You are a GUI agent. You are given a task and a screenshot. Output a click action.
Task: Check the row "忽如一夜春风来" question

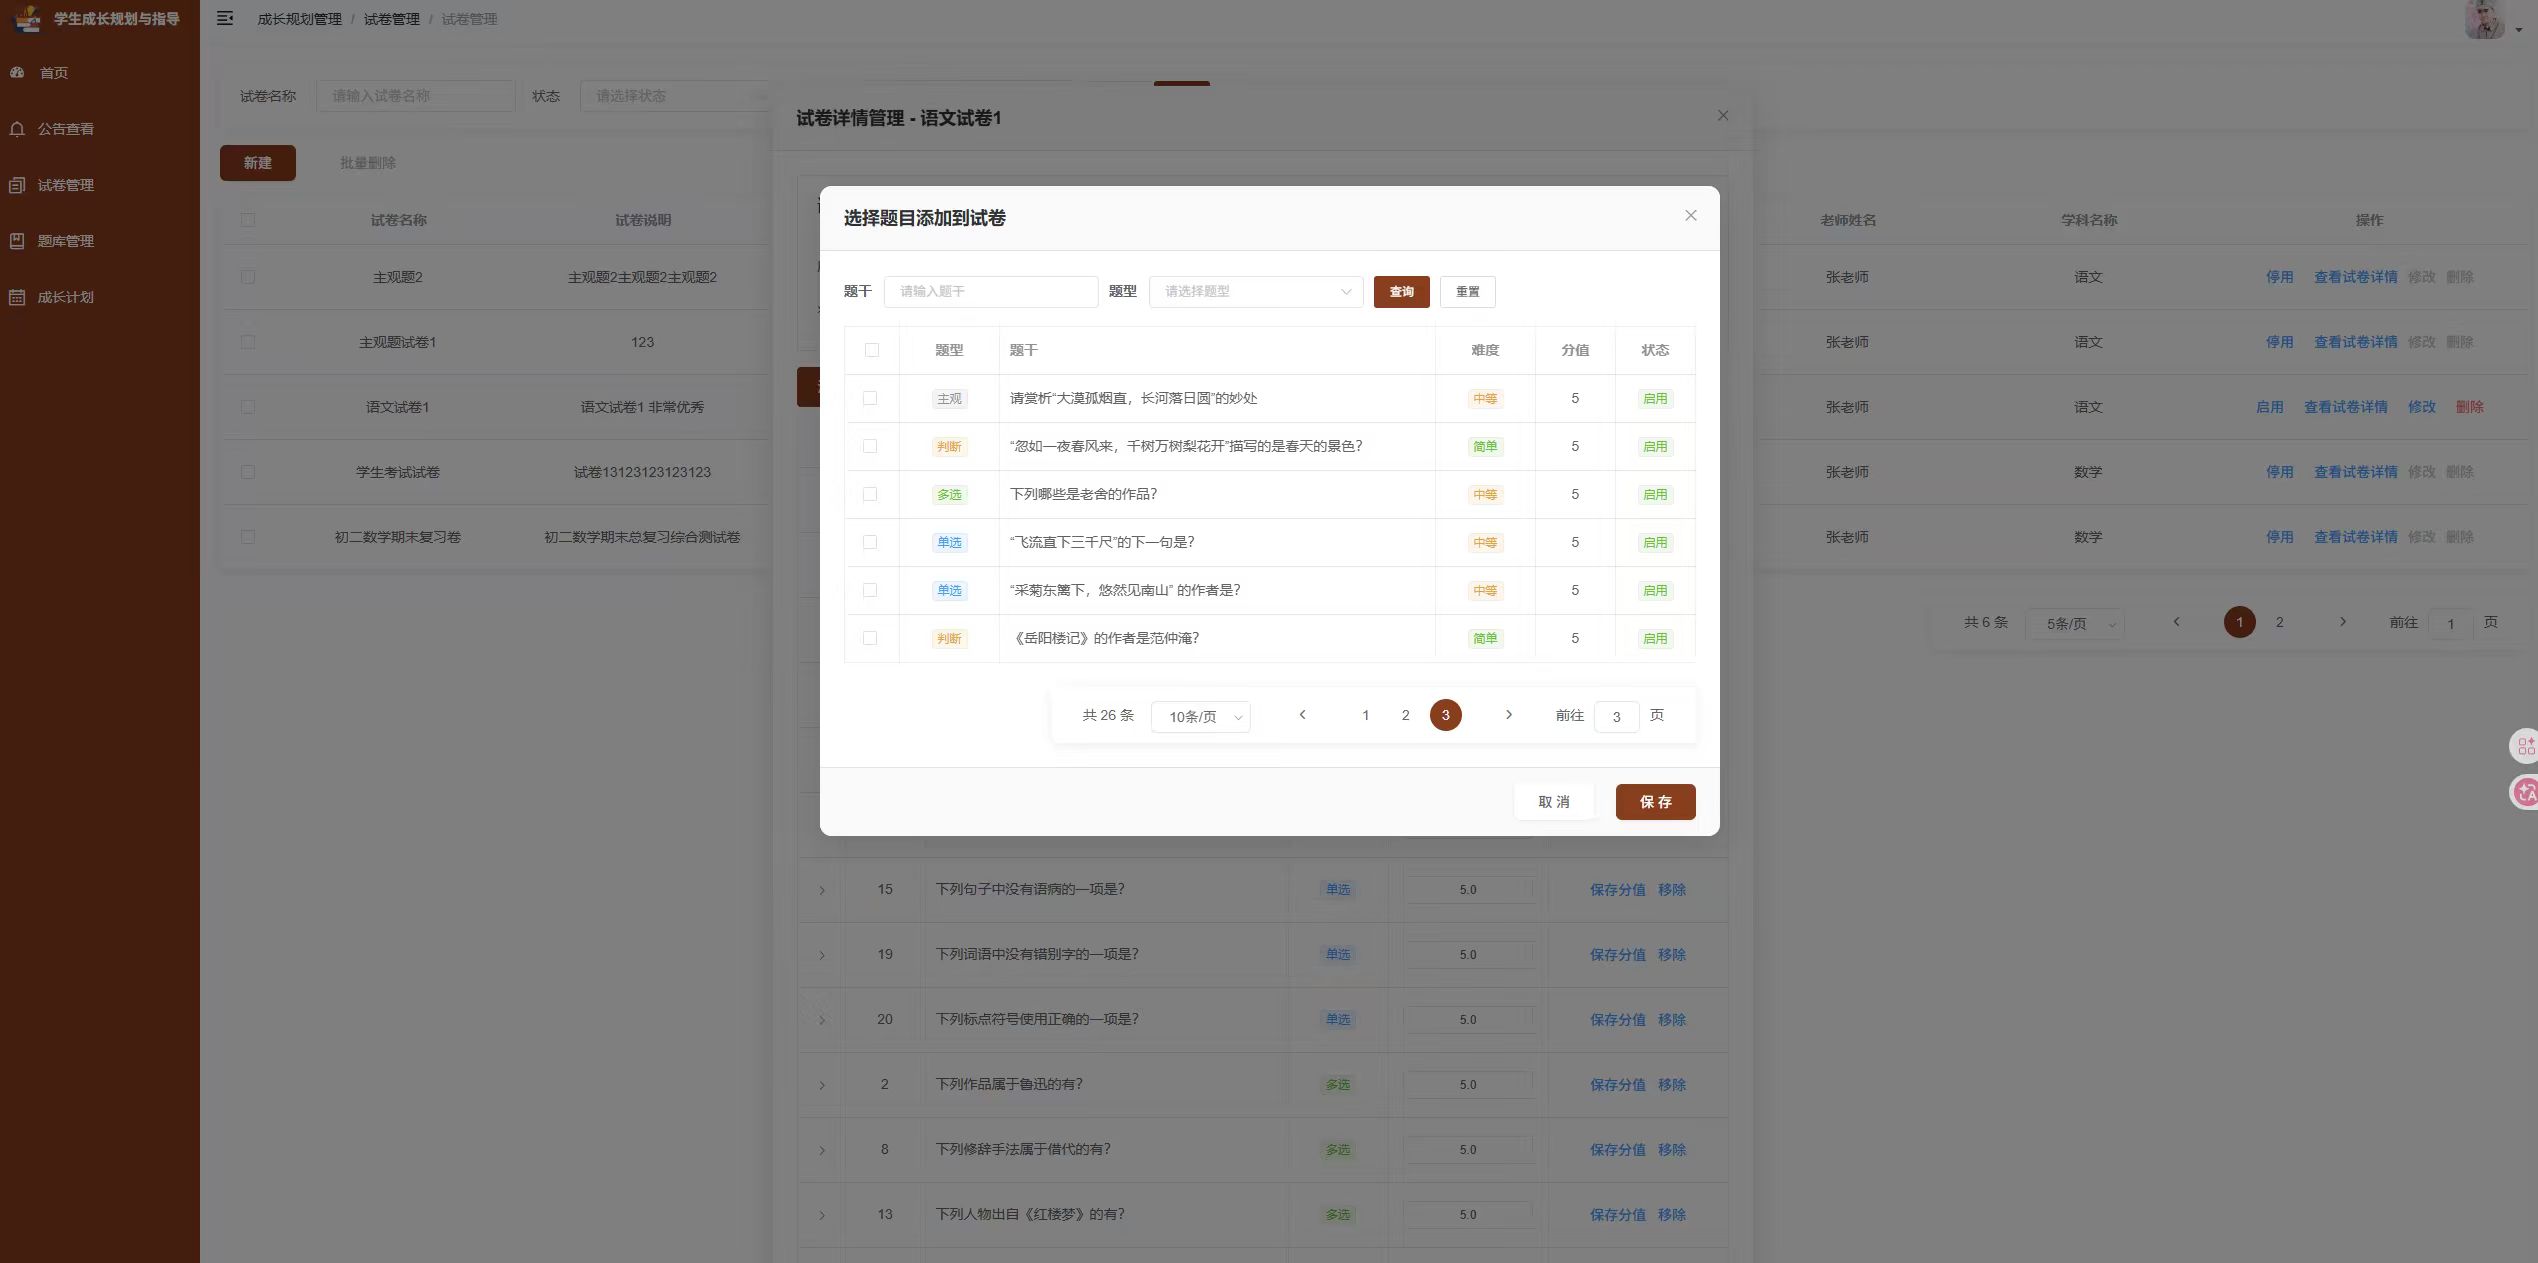870,446
